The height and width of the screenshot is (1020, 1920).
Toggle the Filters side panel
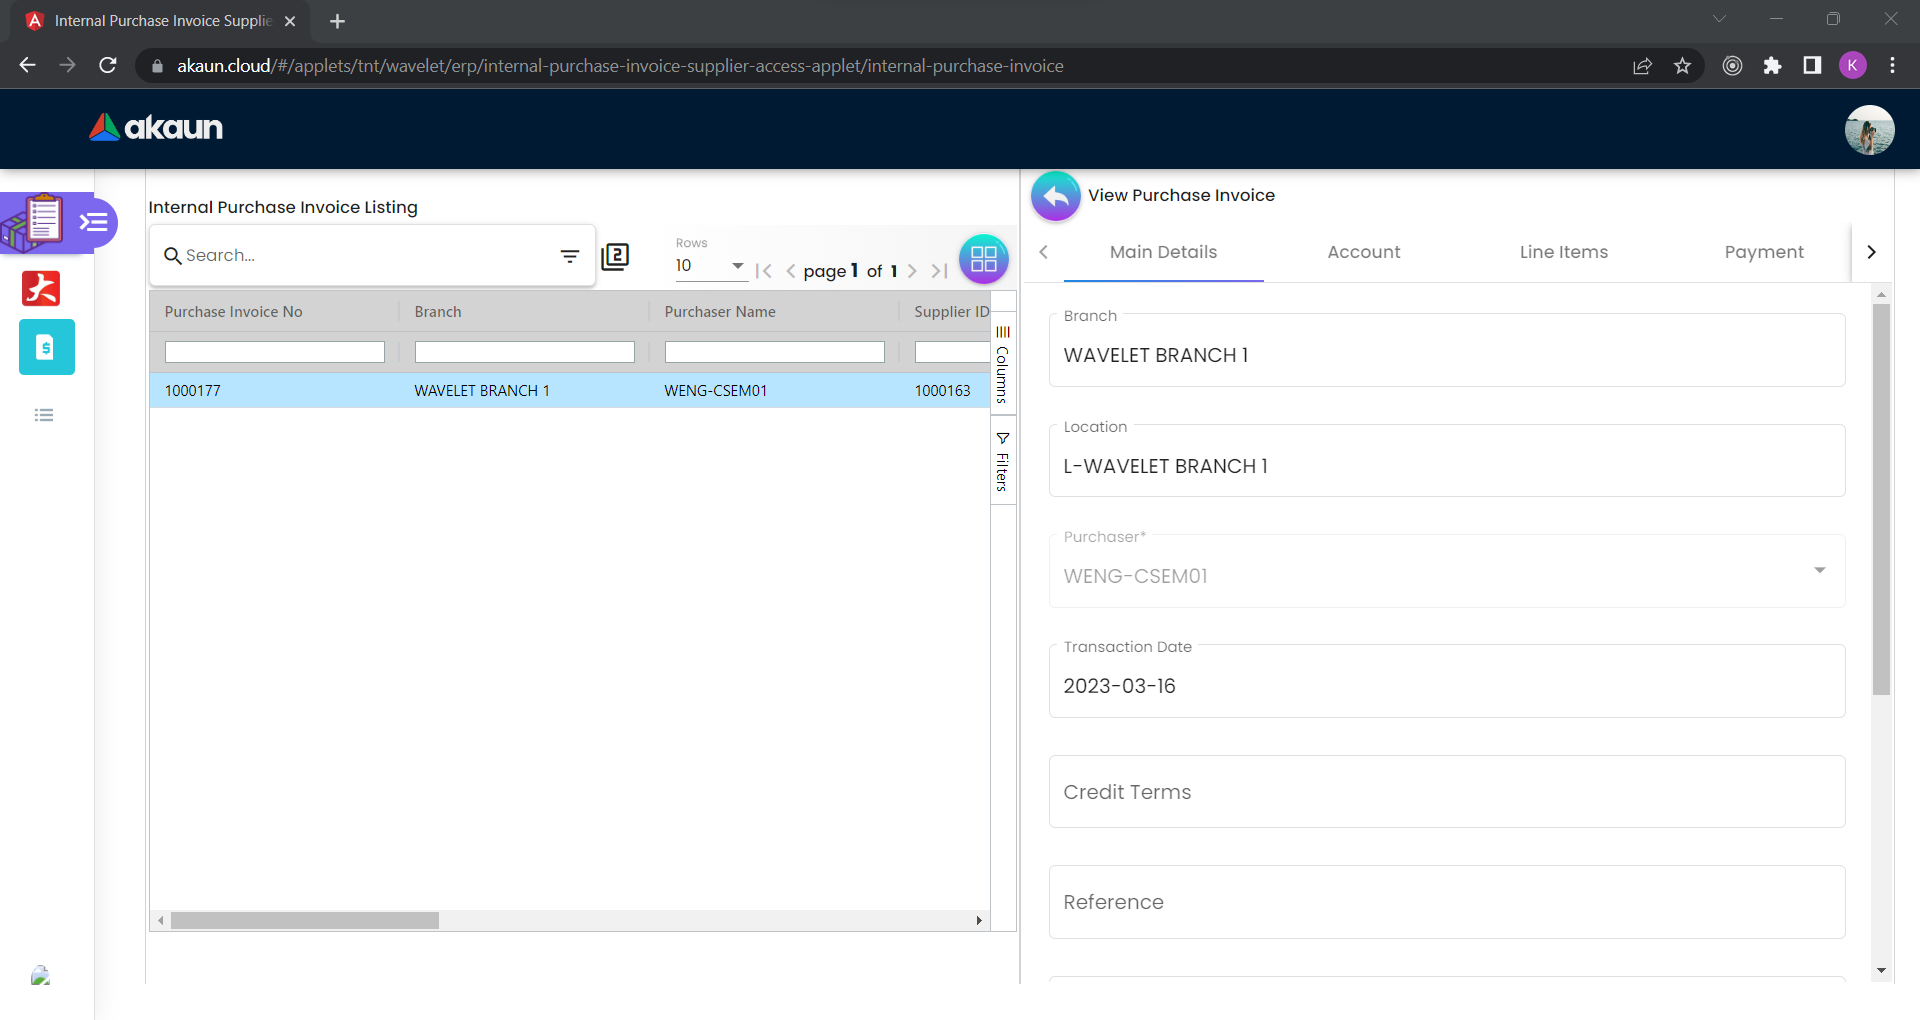coord(1003,461)
